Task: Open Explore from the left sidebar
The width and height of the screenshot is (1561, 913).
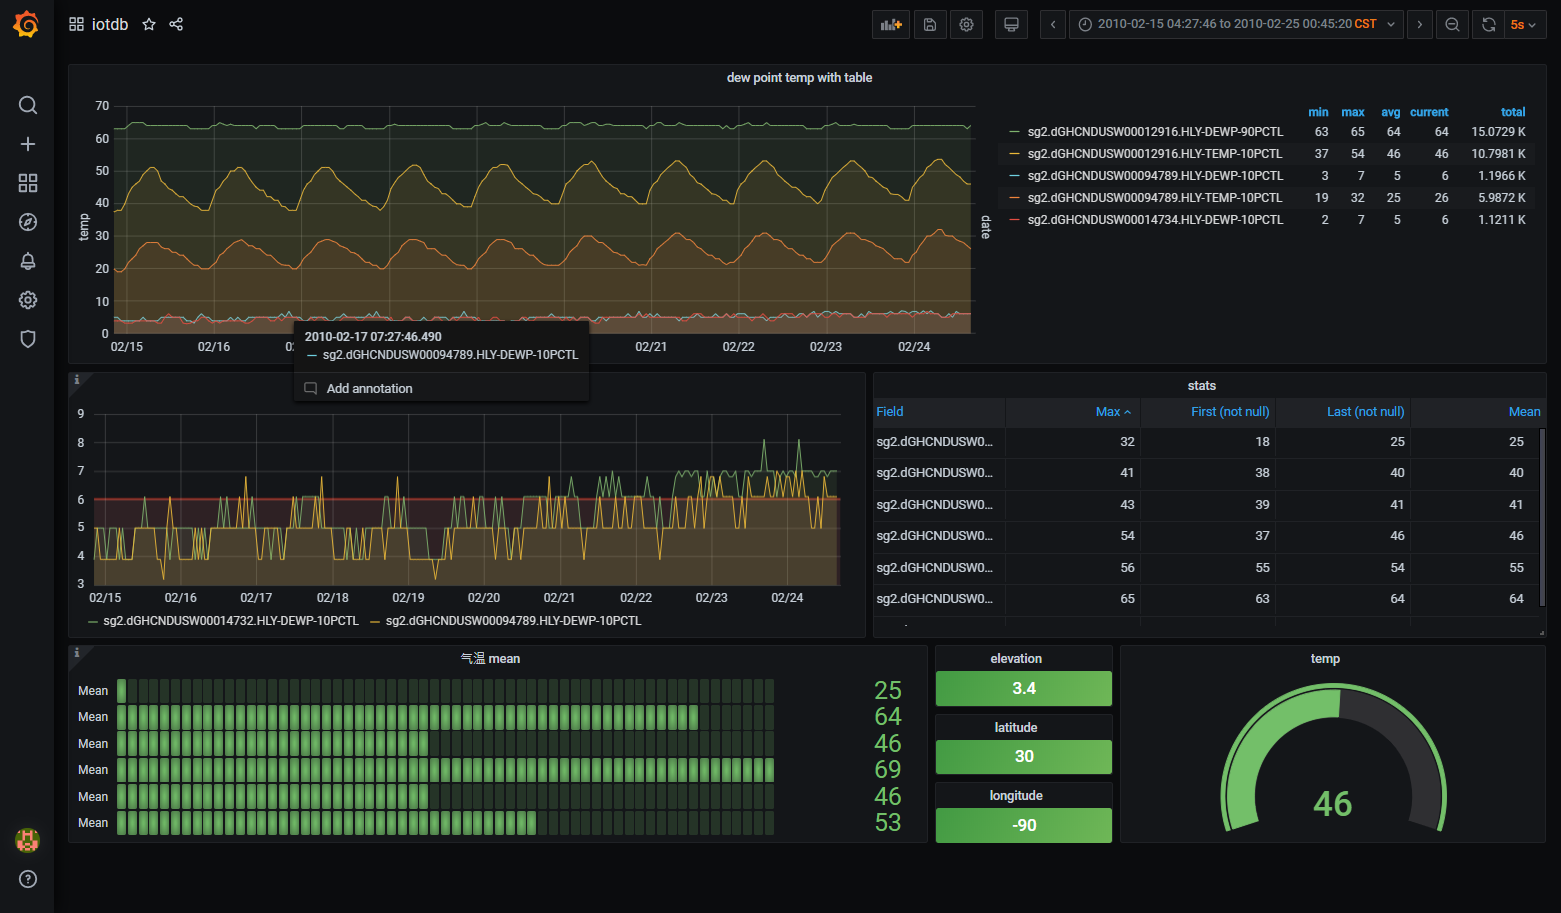Action: pyautogui.click(x=27, y=222)
